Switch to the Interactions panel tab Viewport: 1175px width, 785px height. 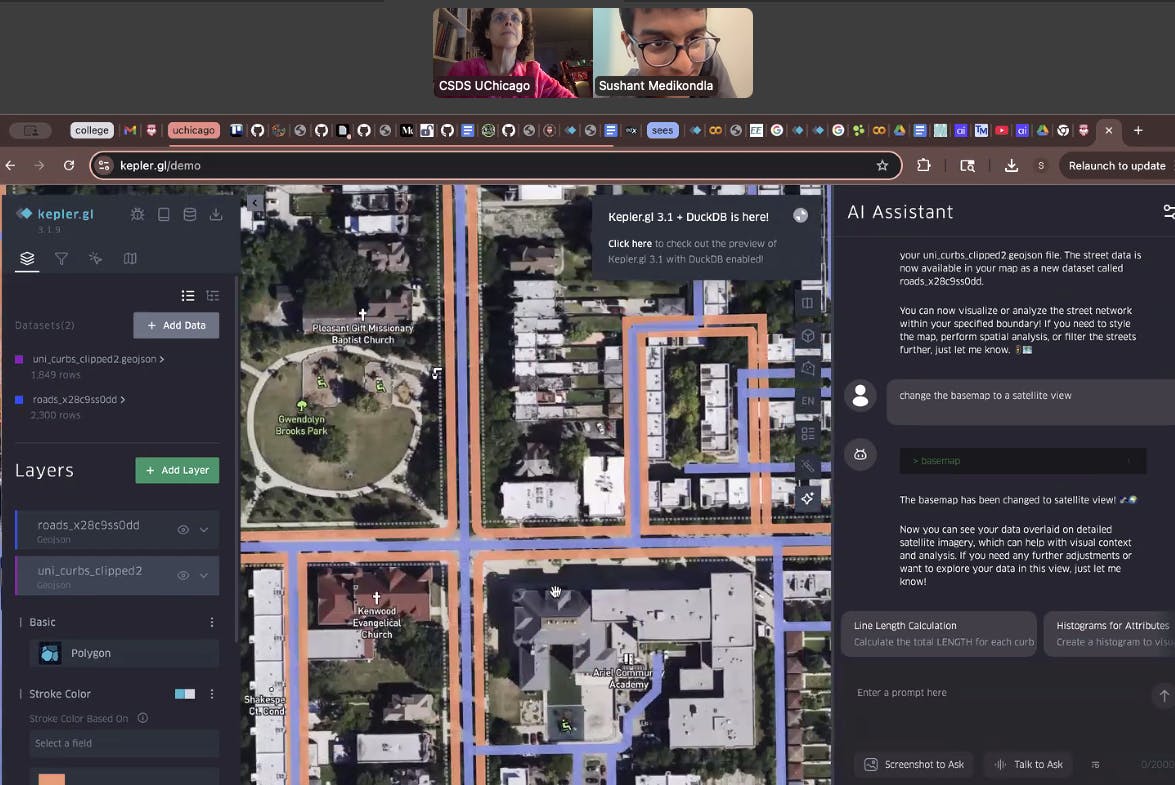[x=95, y=258]
